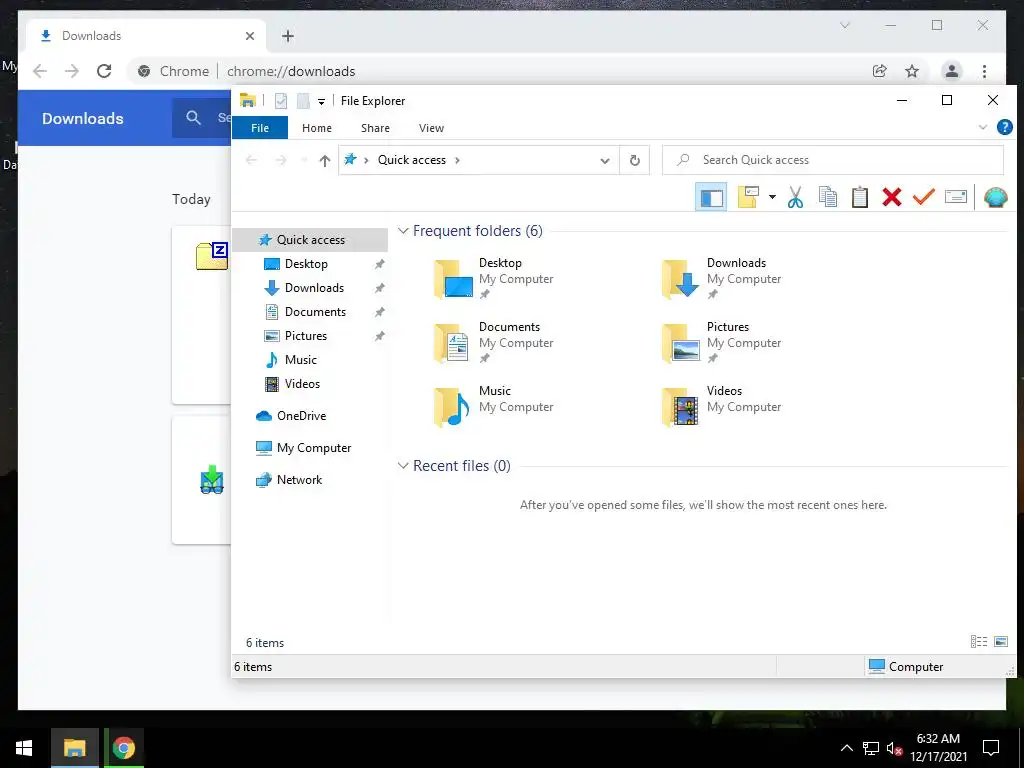Click the File Explorer title bar icon
This screenshot has width=1024, height=768.
coord(248,101)
